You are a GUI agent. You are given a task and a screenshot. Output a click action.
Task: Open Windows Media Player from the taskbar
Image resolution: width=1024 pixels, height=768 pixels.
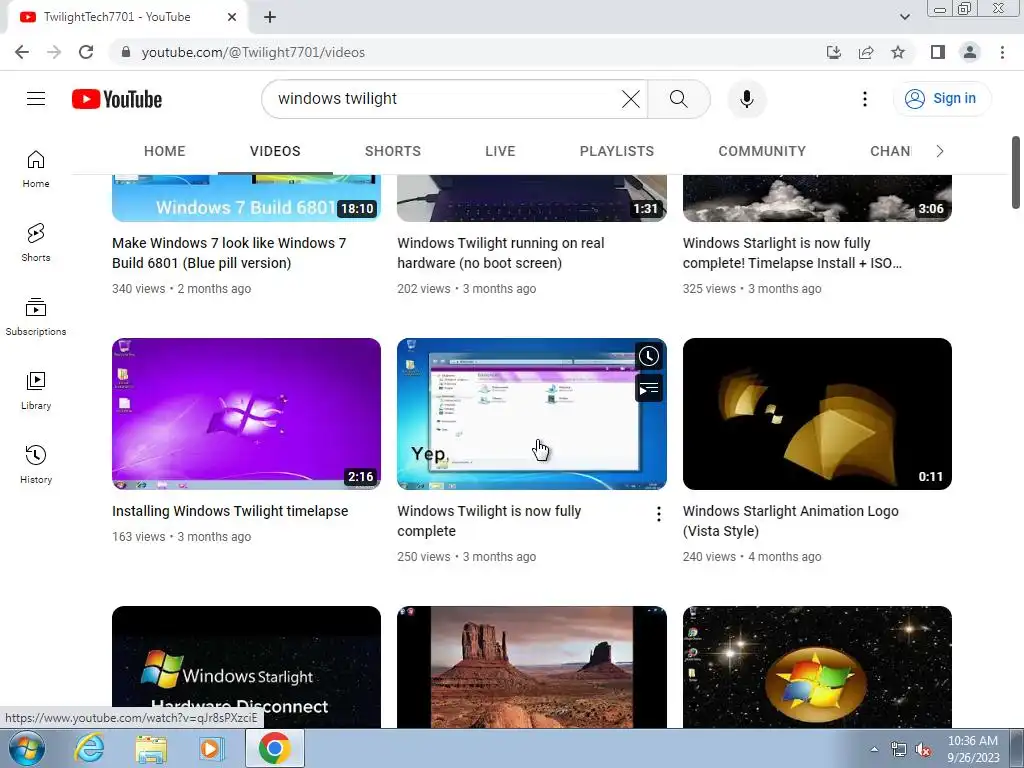pos(211,748)
